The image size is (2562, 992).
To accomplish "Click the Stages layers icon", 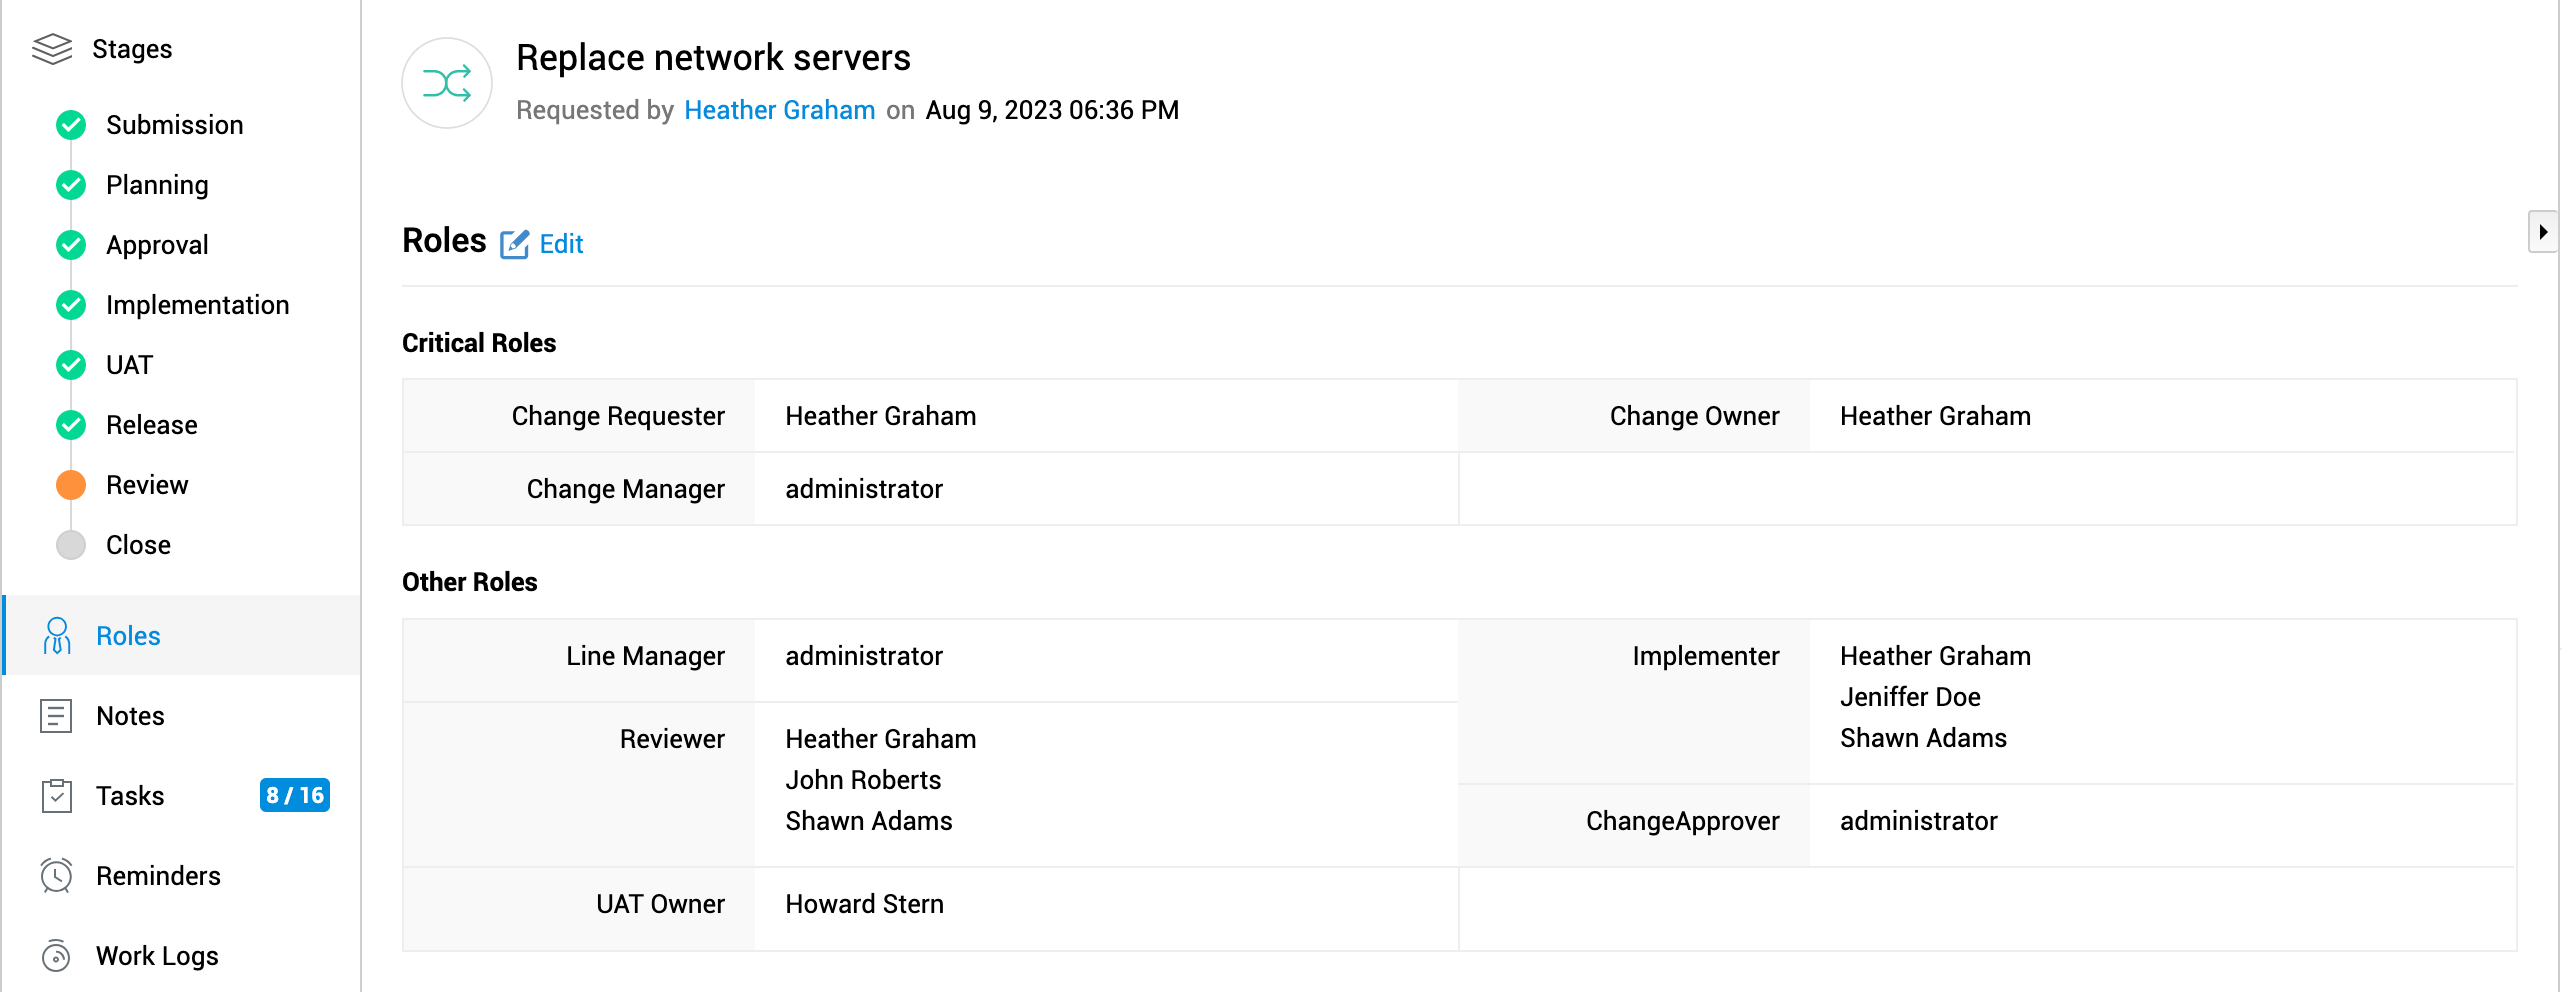I will click(x=52, y=49).
